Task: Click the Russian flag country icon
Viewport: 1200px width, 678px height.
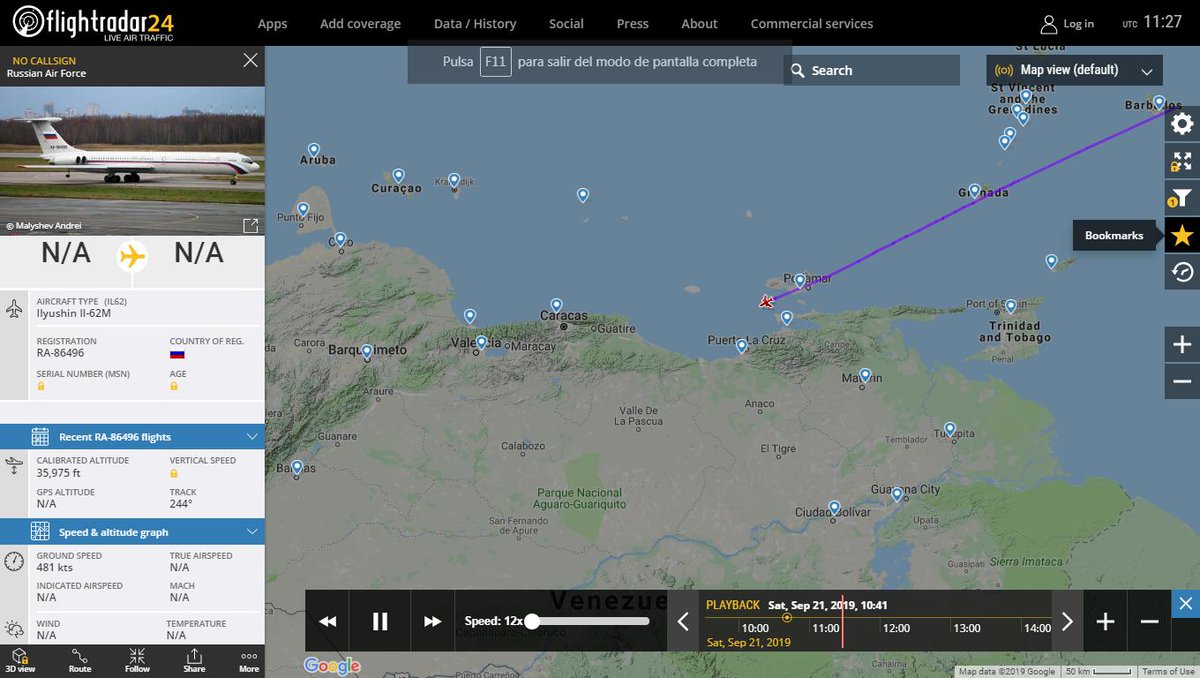Action: point(177,354)
